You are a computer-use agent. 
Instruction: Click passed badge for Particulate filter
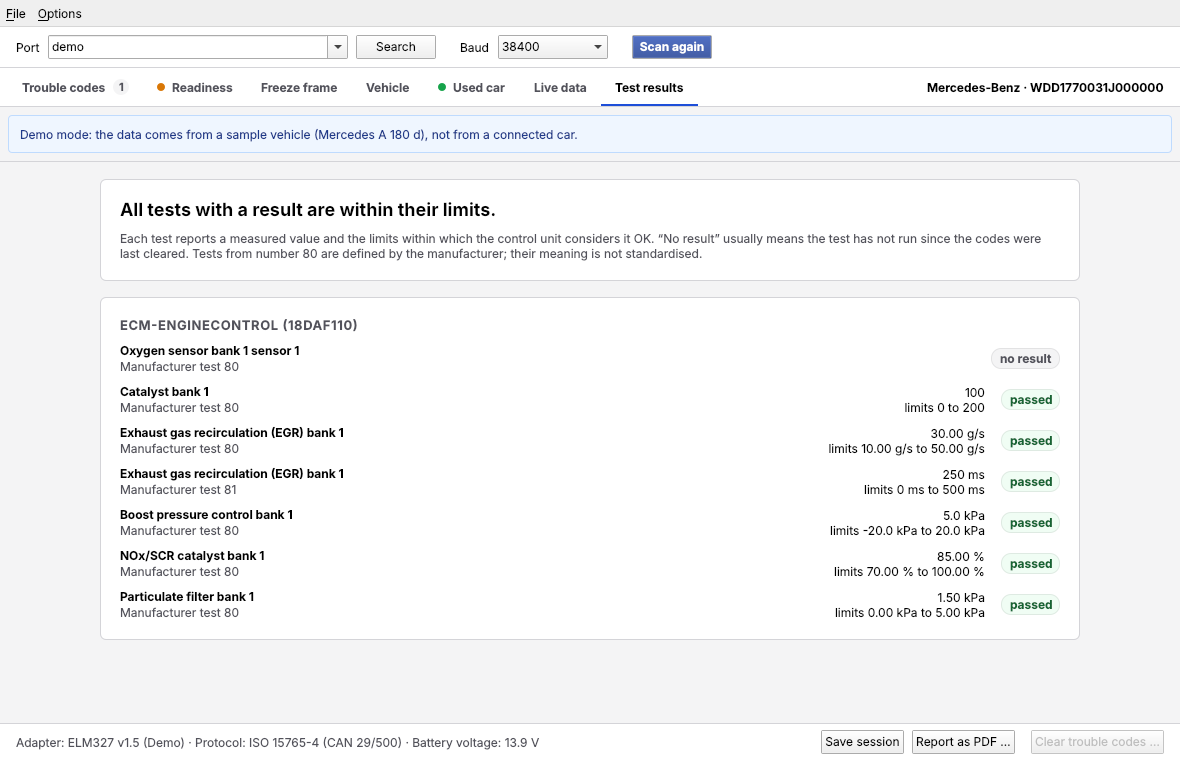tap(1030, 605)
